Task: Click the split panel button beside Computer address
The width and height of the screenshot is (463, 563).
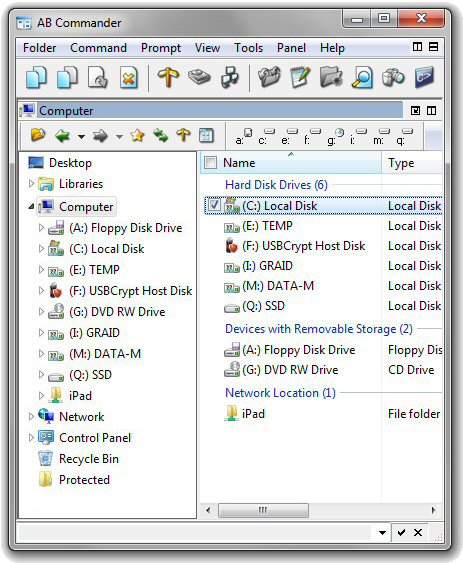Action: tap(431, 111)
